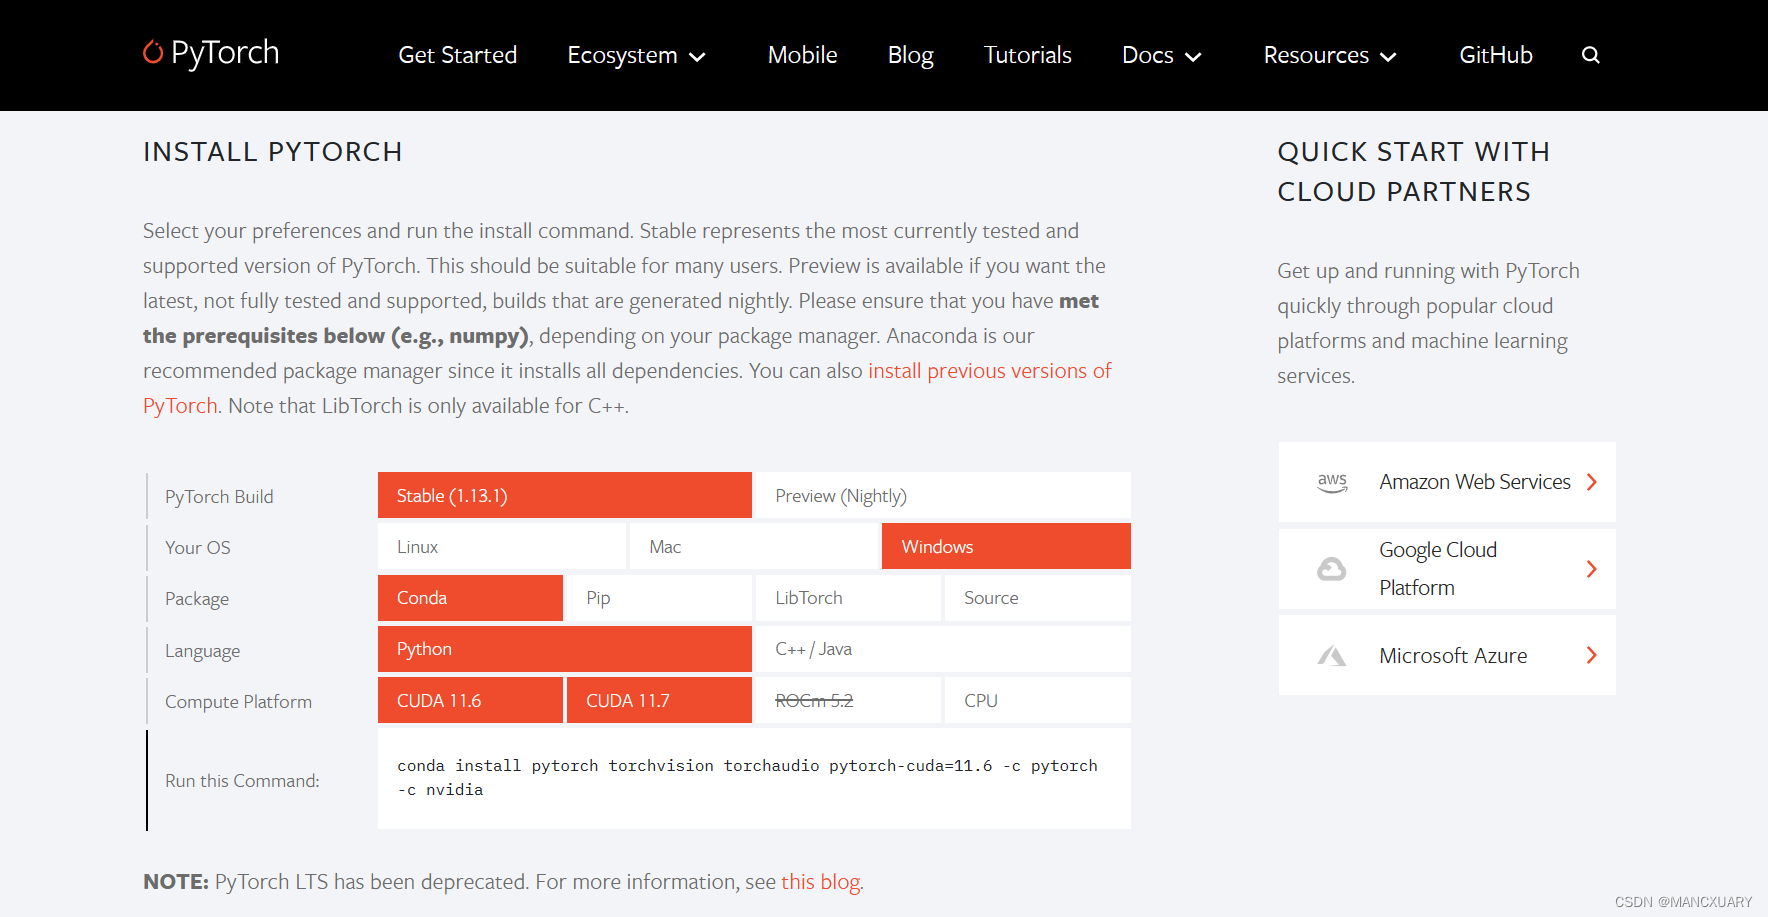1768x917 pixels.
Task: Open the 'this blog' link
Action: (820, 882)
